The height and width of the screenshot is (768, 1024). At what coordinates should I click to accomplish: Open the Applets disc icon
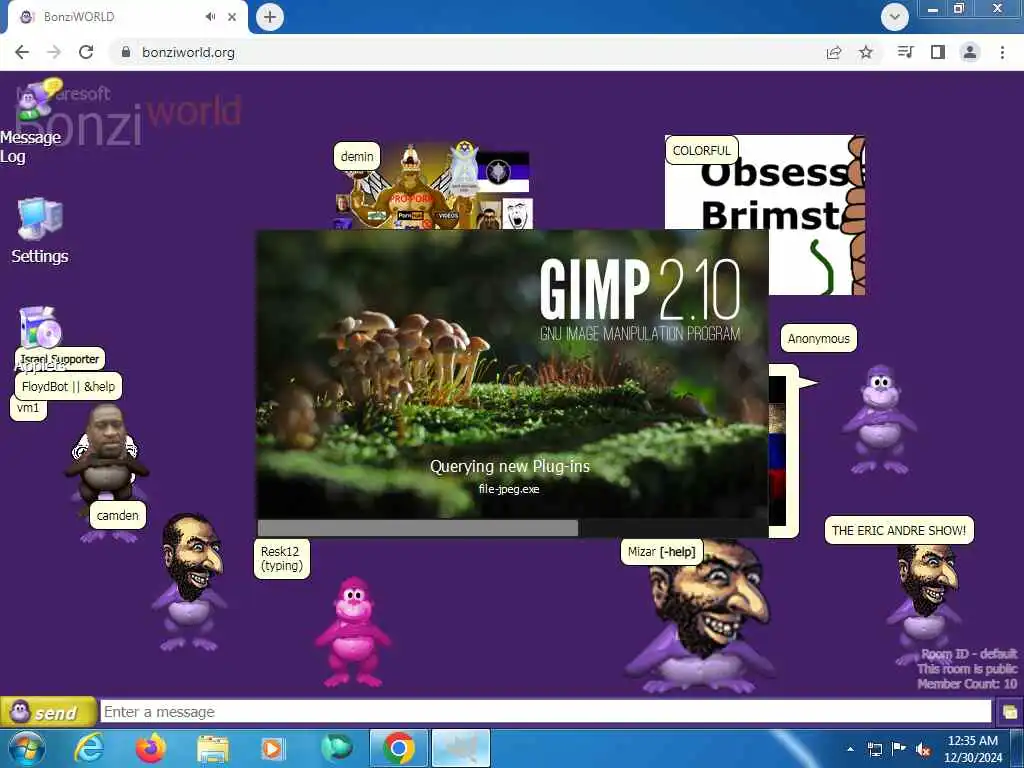click(x=39, y=327)
